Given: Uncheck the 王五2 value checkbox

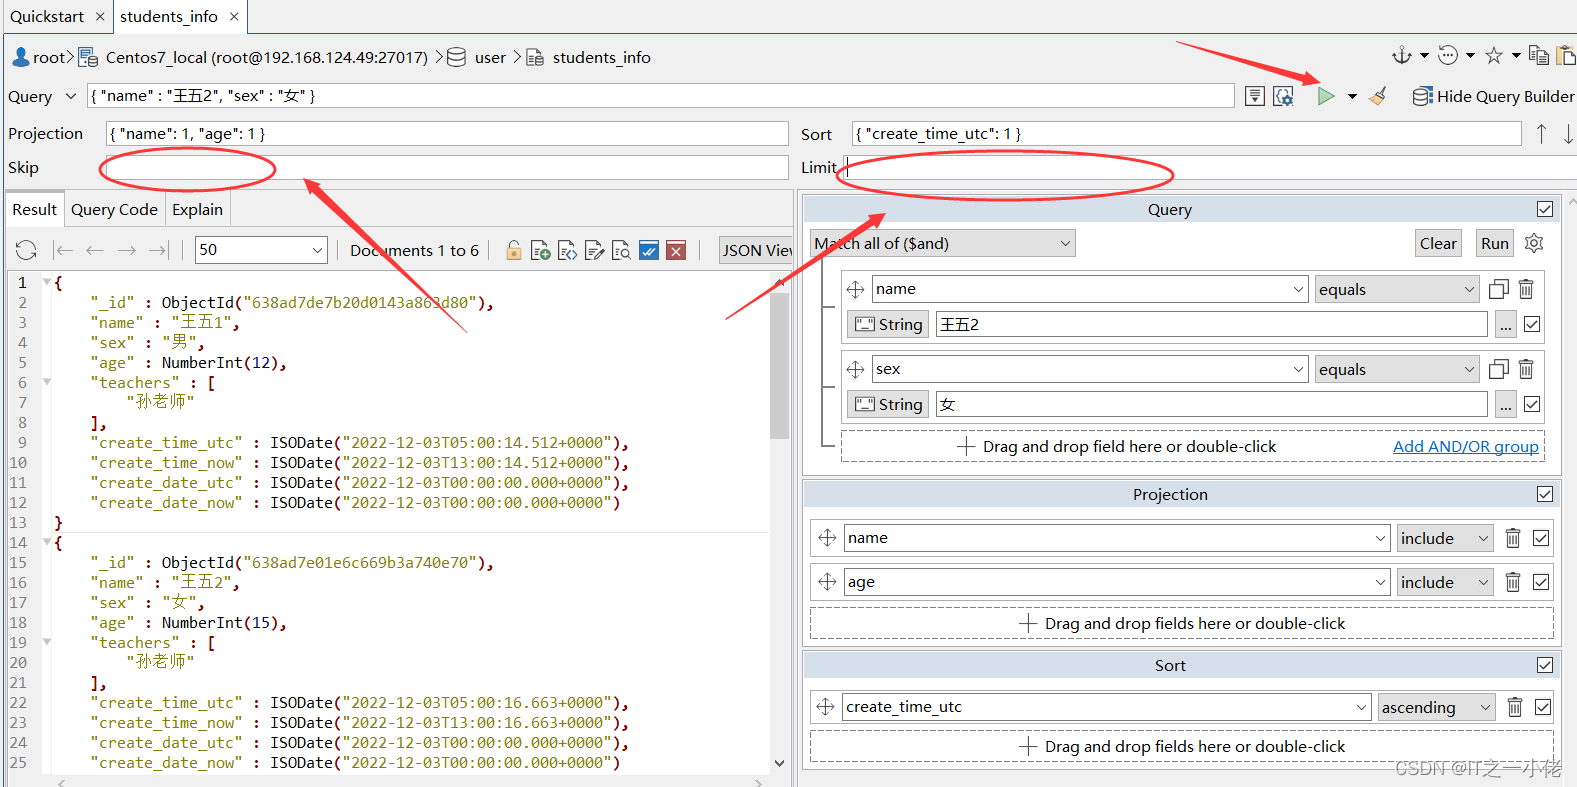Looking at the screenshot, I should tap(1532, 324).
